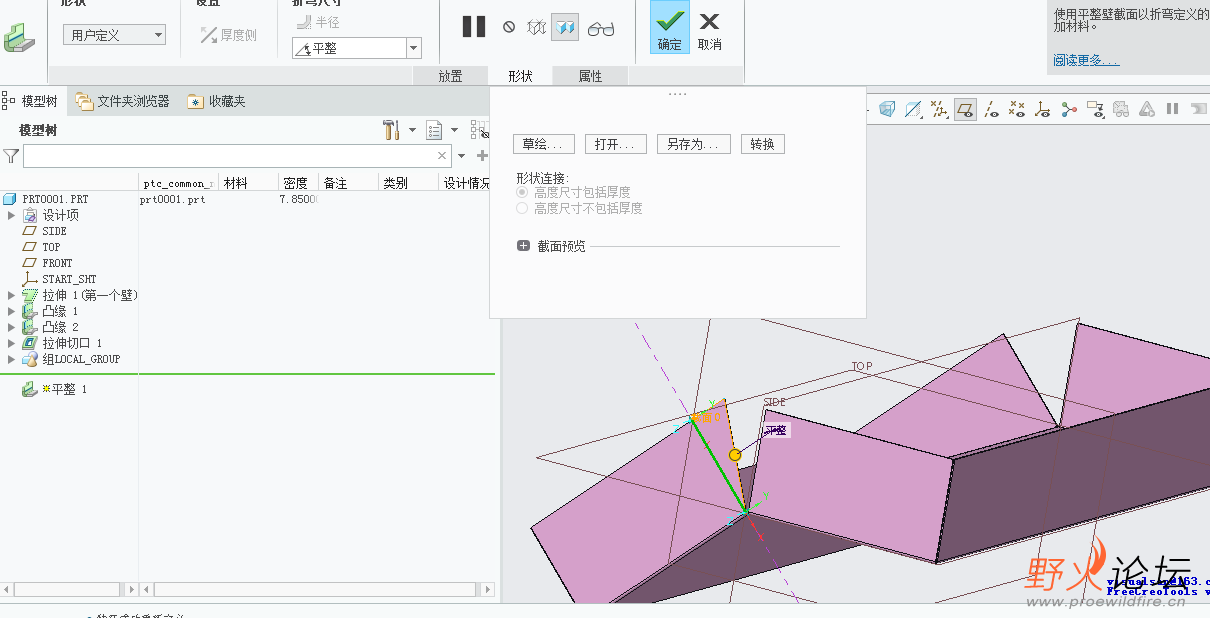Open the 属性 tab

point(591,76)
